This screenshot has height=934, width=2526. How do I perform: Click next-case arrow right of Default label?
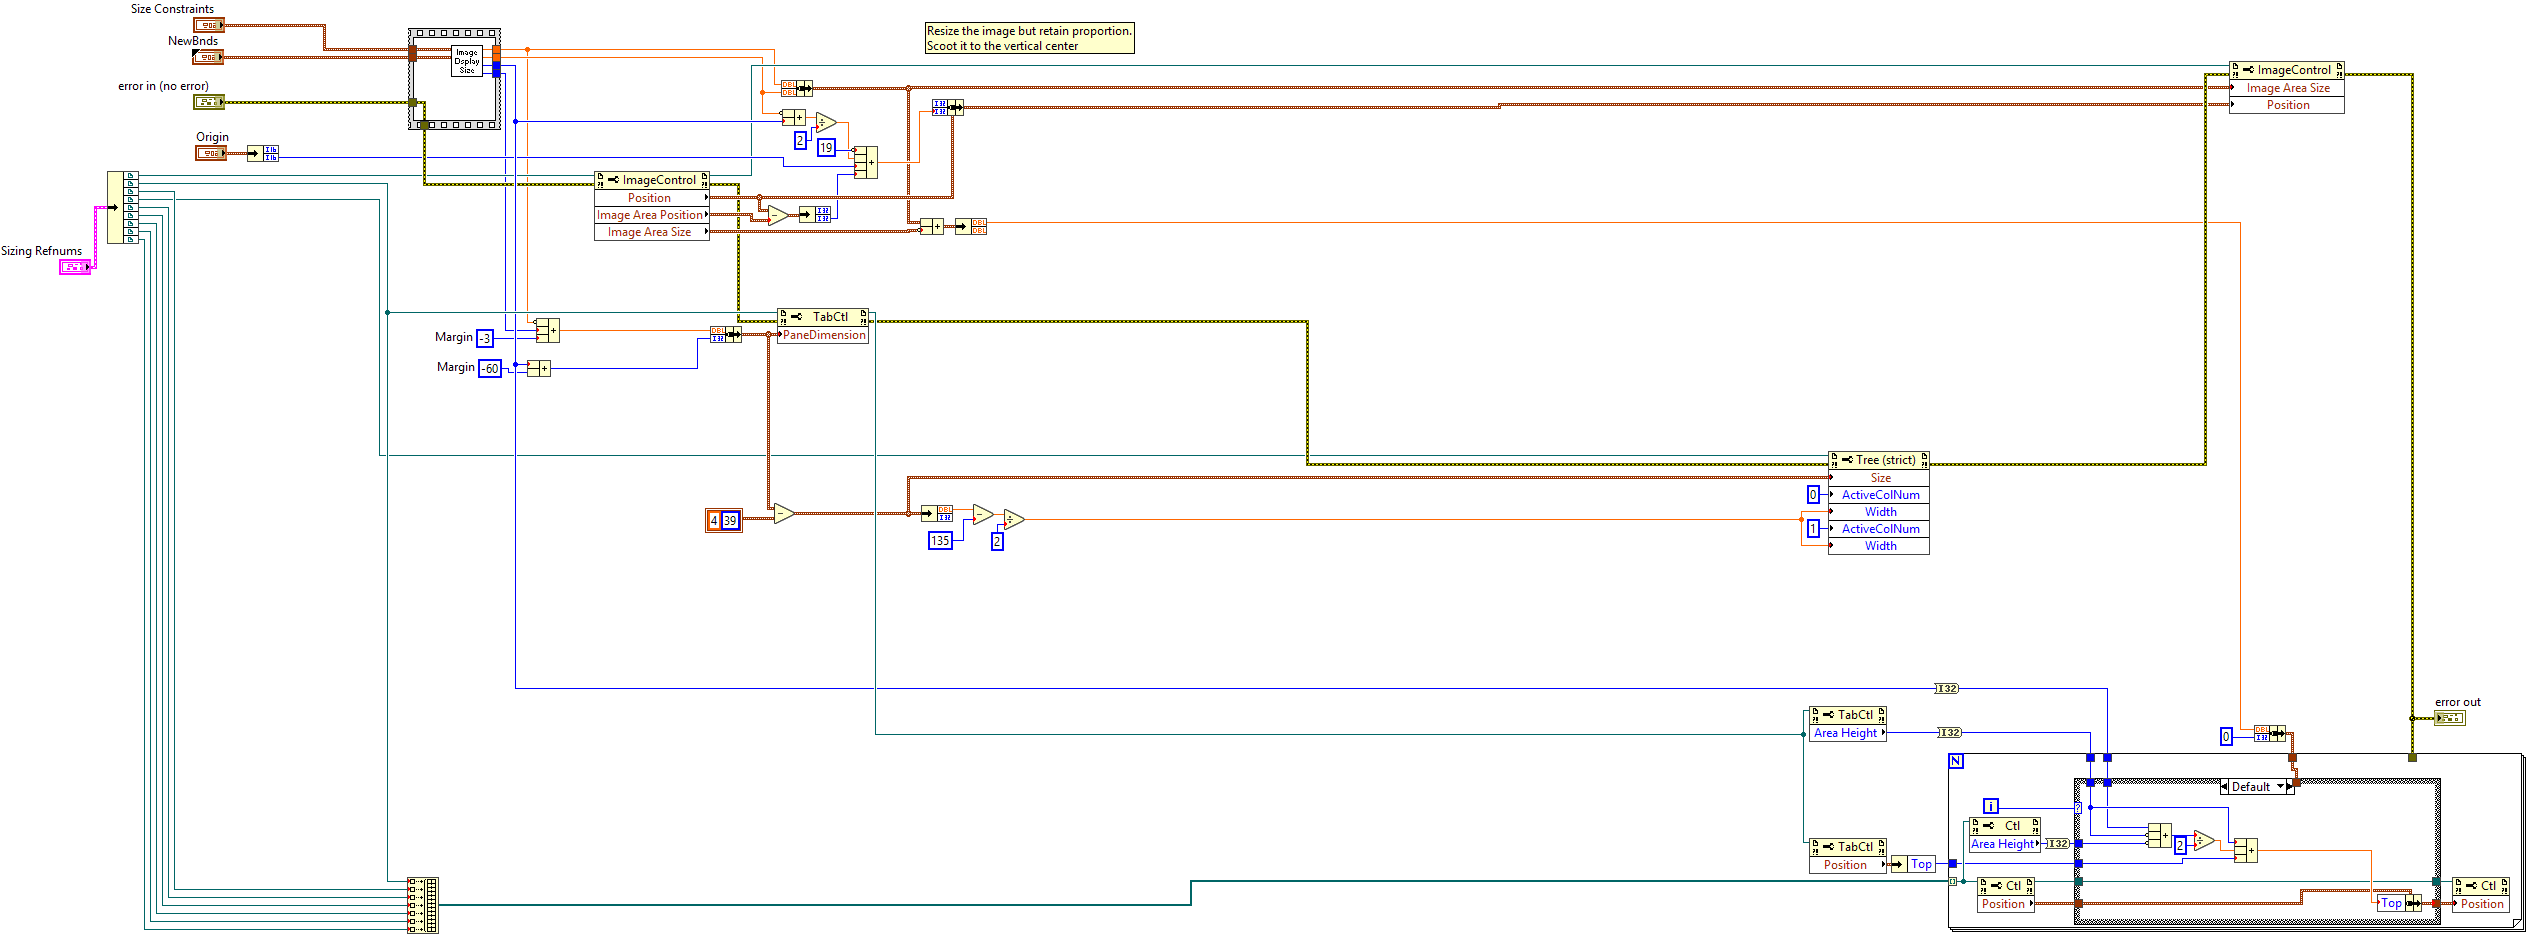(x=2290, y=787)
